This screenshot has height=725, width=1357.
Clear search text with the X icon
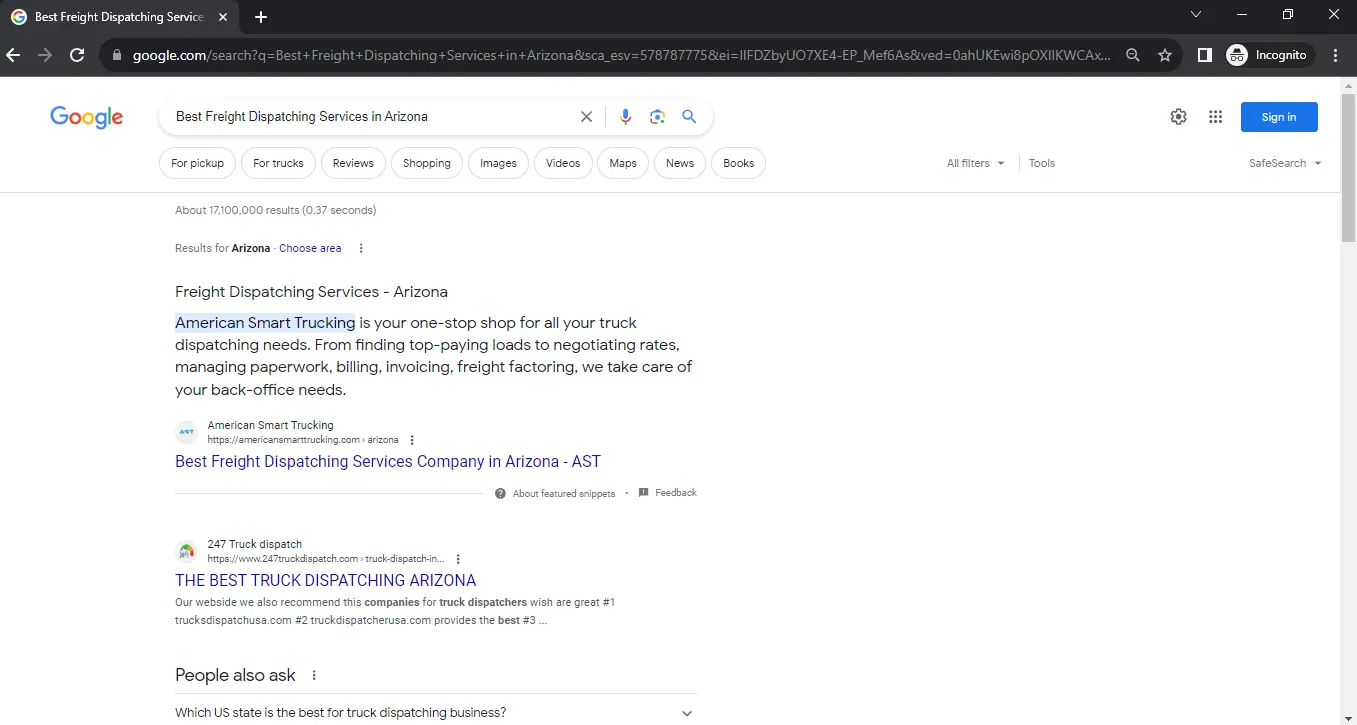(587, 117)
